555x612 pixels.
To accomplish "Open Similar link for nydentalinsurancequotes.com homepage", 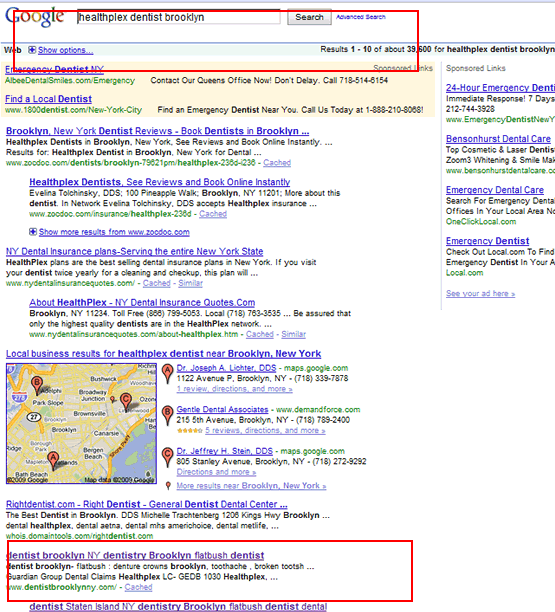I will (x=190, y=283).
